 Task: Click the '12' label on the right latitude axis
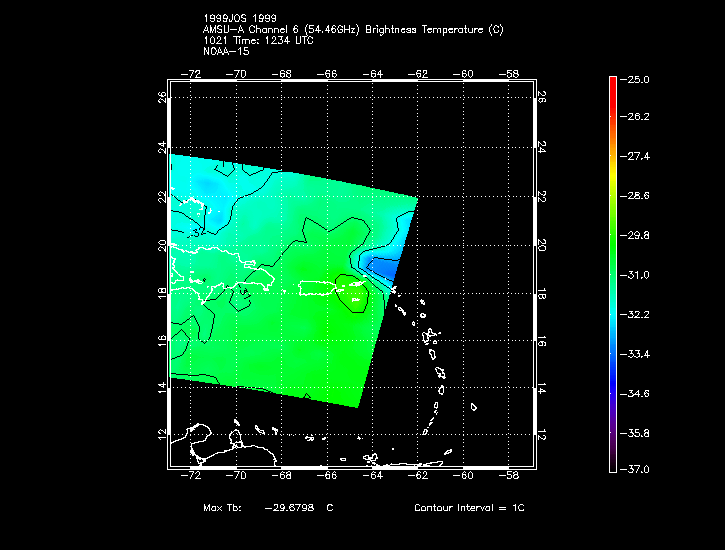coord(542,435)
